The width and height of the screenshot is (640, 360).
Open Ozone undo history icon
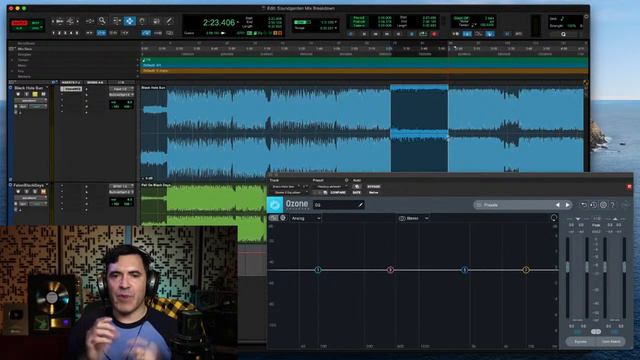pos(593,205)
